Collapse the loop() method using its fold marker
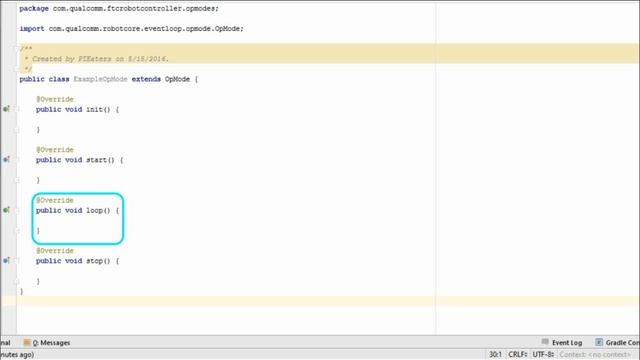This screenshot has width=640, height=360. click(x=17, y=210)
